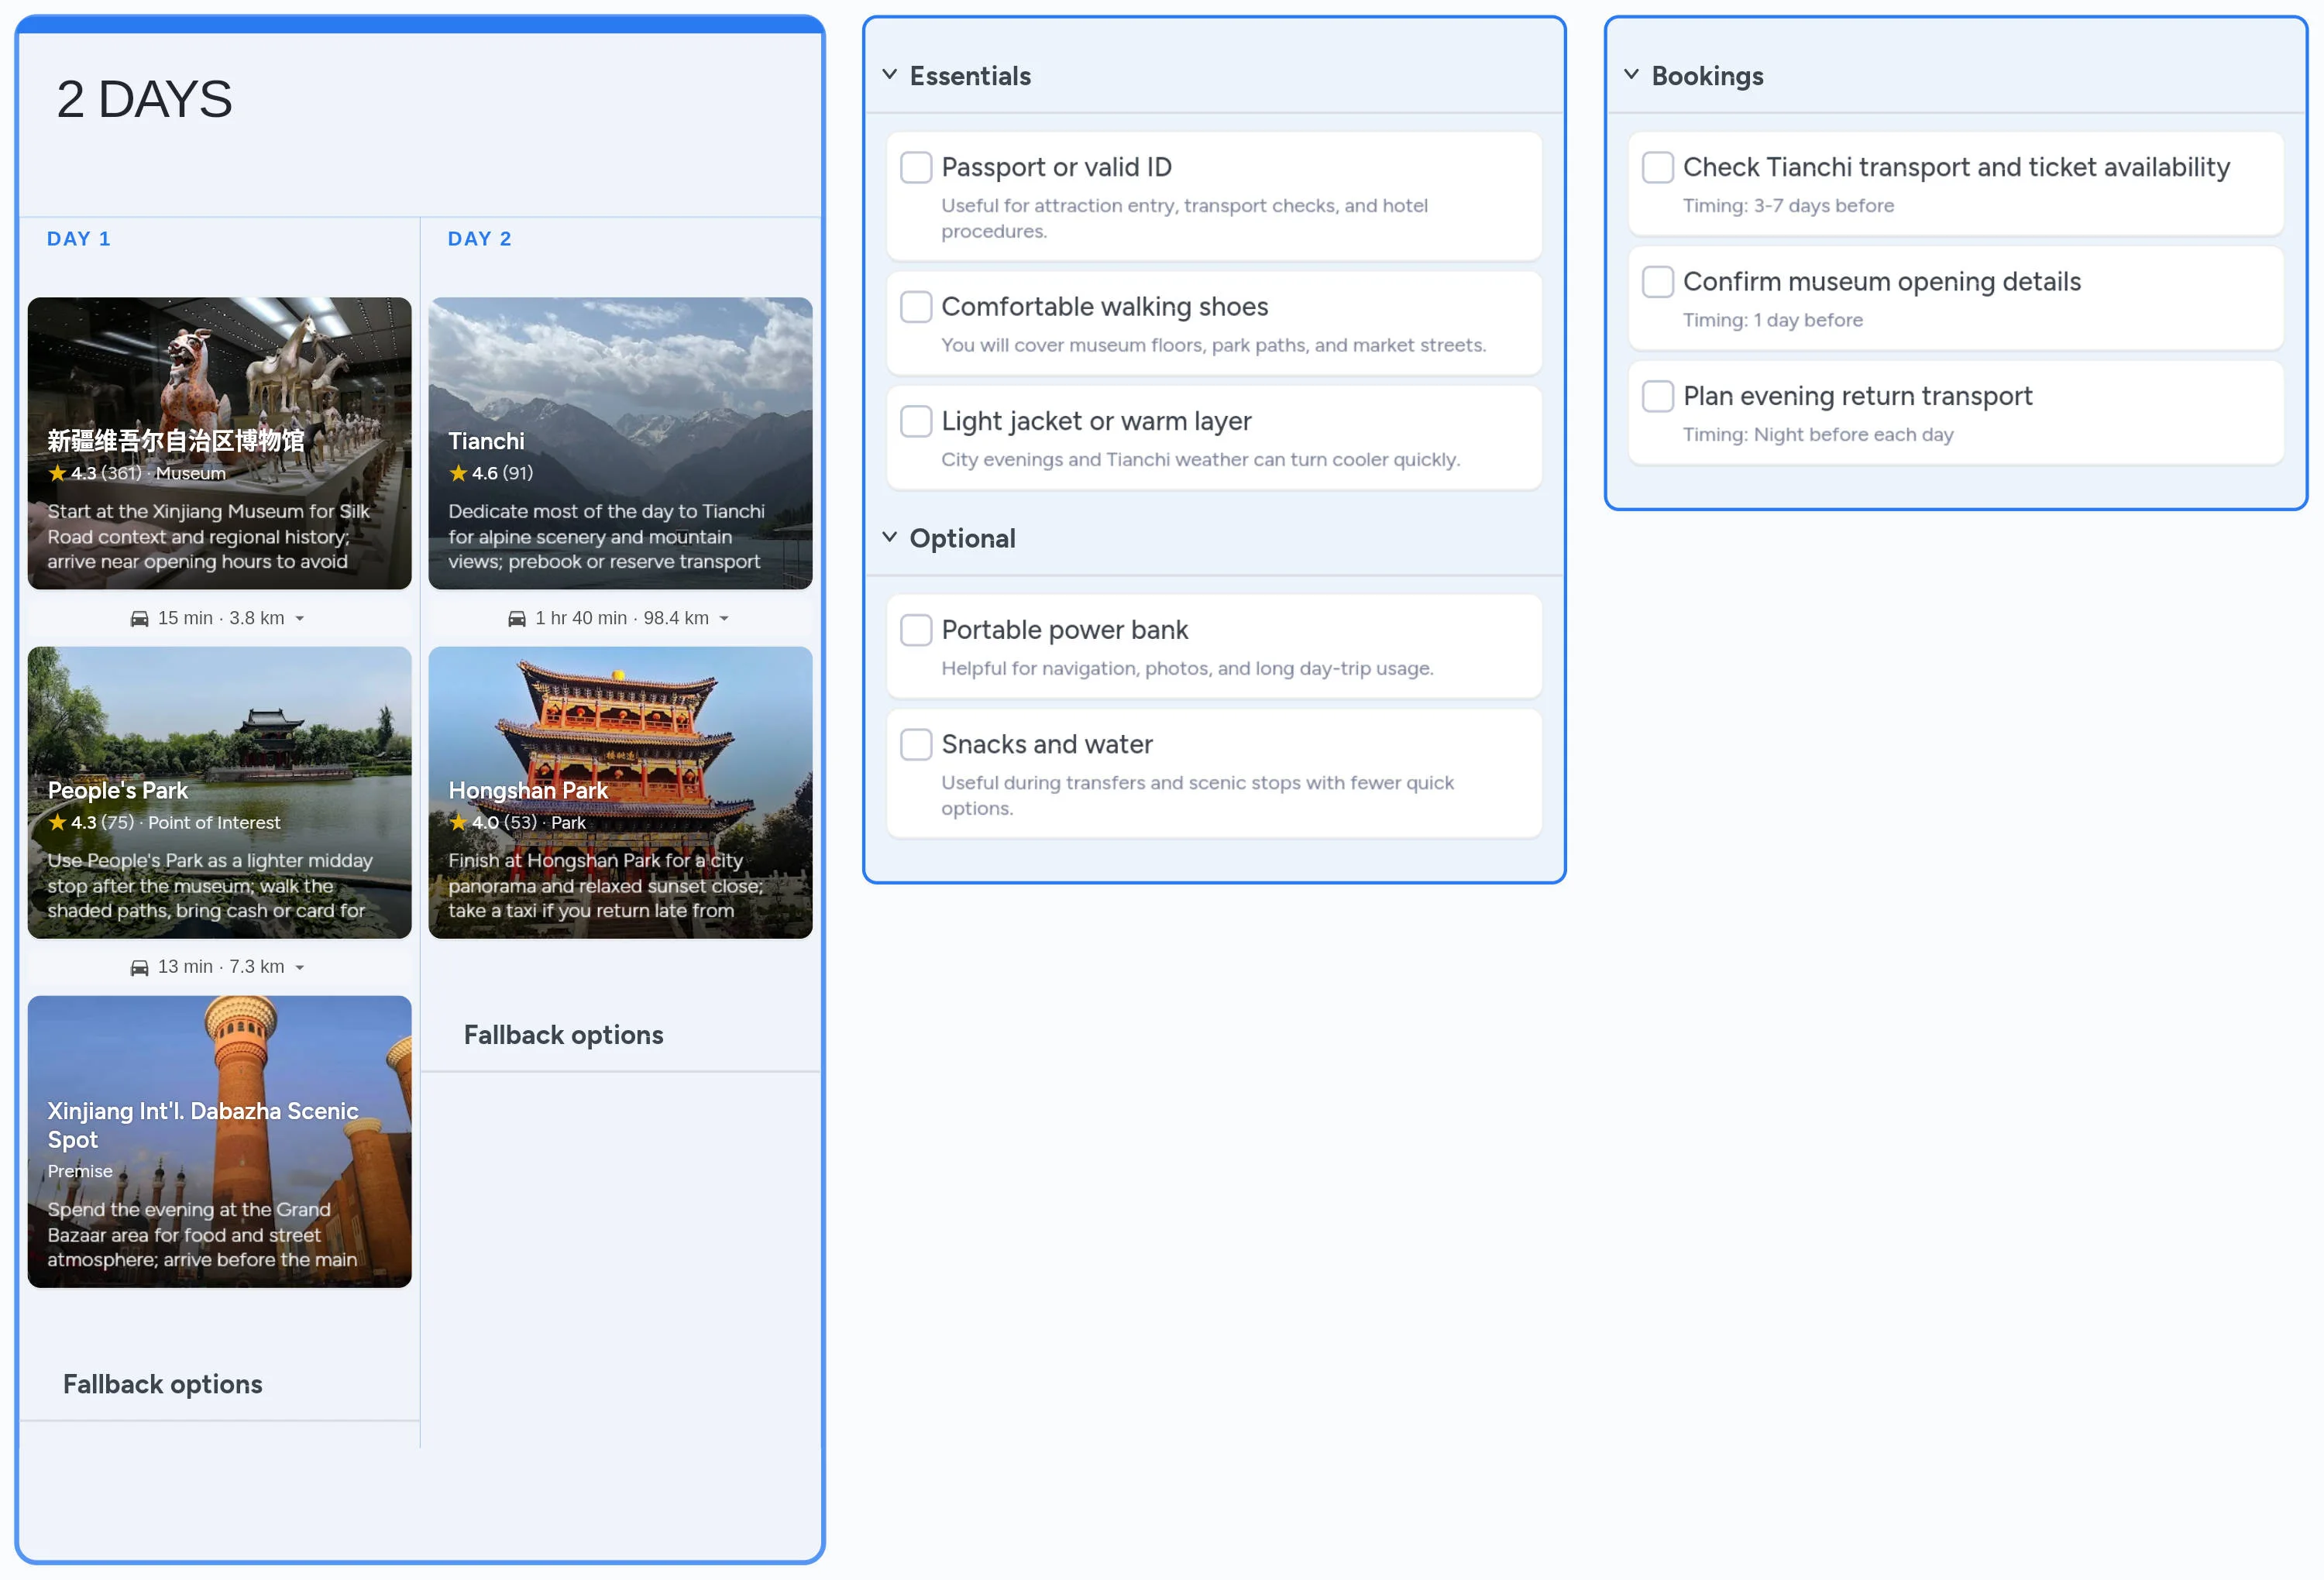Click car icon for 1 hr 40 min route
The width and height of the screenshot is (2324, 1580).
[x=516, y=619]
